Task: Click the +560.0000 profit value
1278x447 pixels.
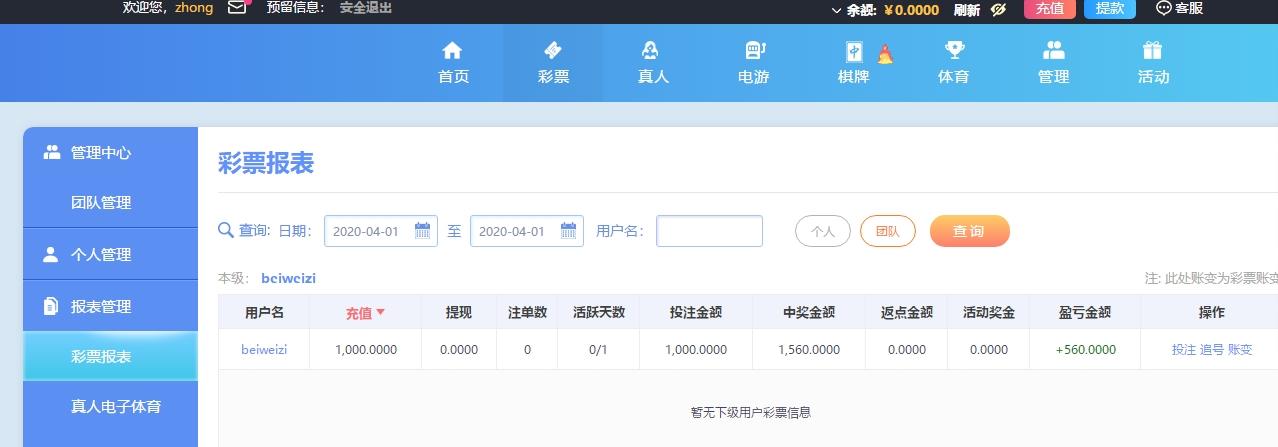Action: [1085, 349]
